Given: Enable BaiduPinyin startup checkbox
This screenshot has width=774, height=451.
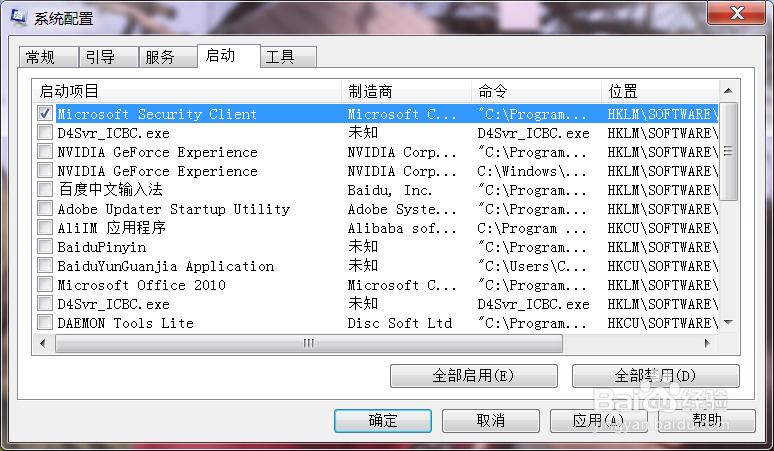Looking at the screenshot, I should pyautogui.click(x=45, y=247).
